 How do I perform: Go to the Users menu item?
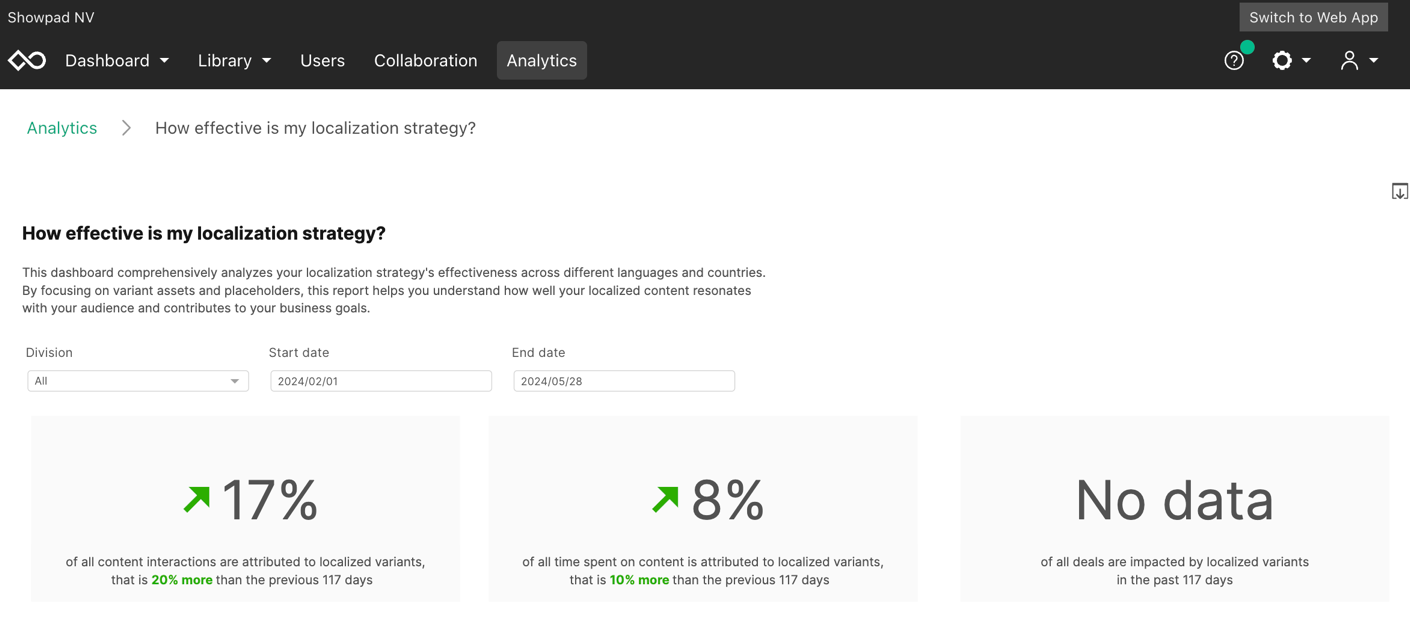(322, 61)
